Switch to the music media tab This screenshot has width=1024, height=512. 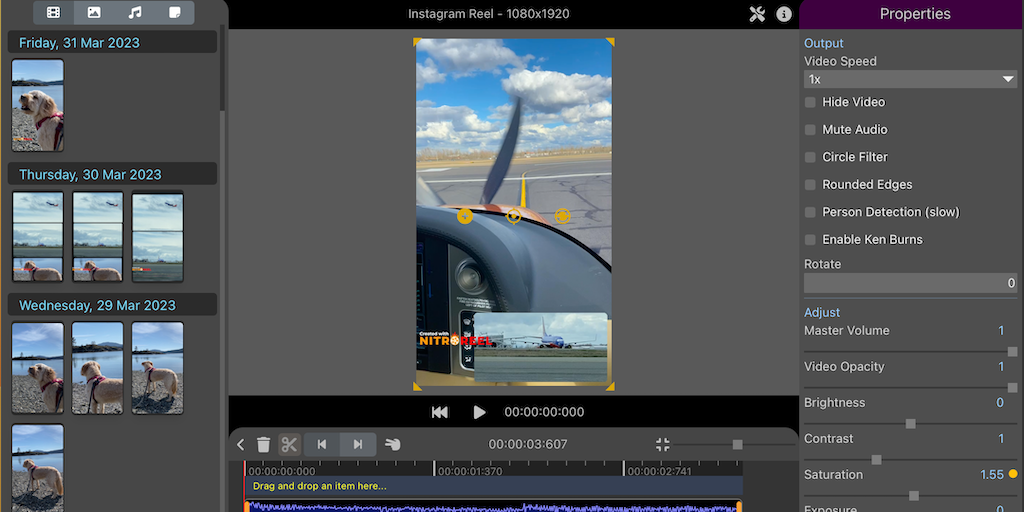135,12
